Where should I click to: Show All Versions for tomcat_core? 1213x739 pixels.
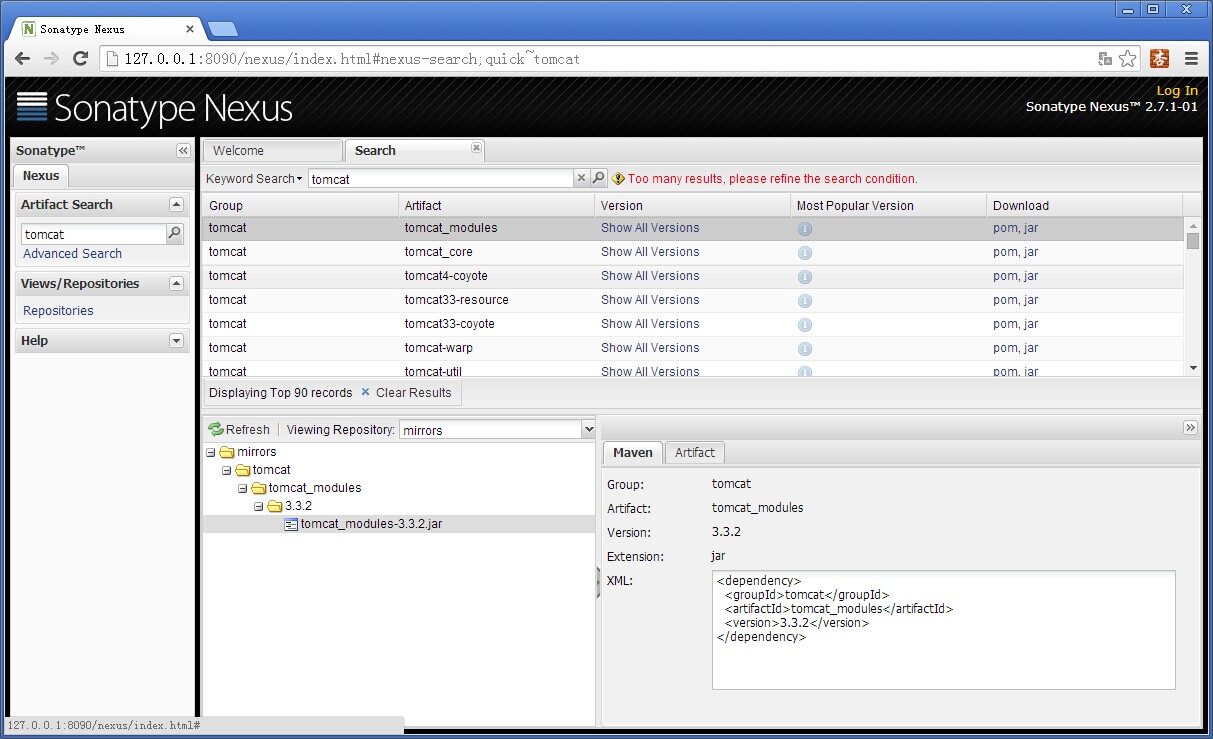650,252
